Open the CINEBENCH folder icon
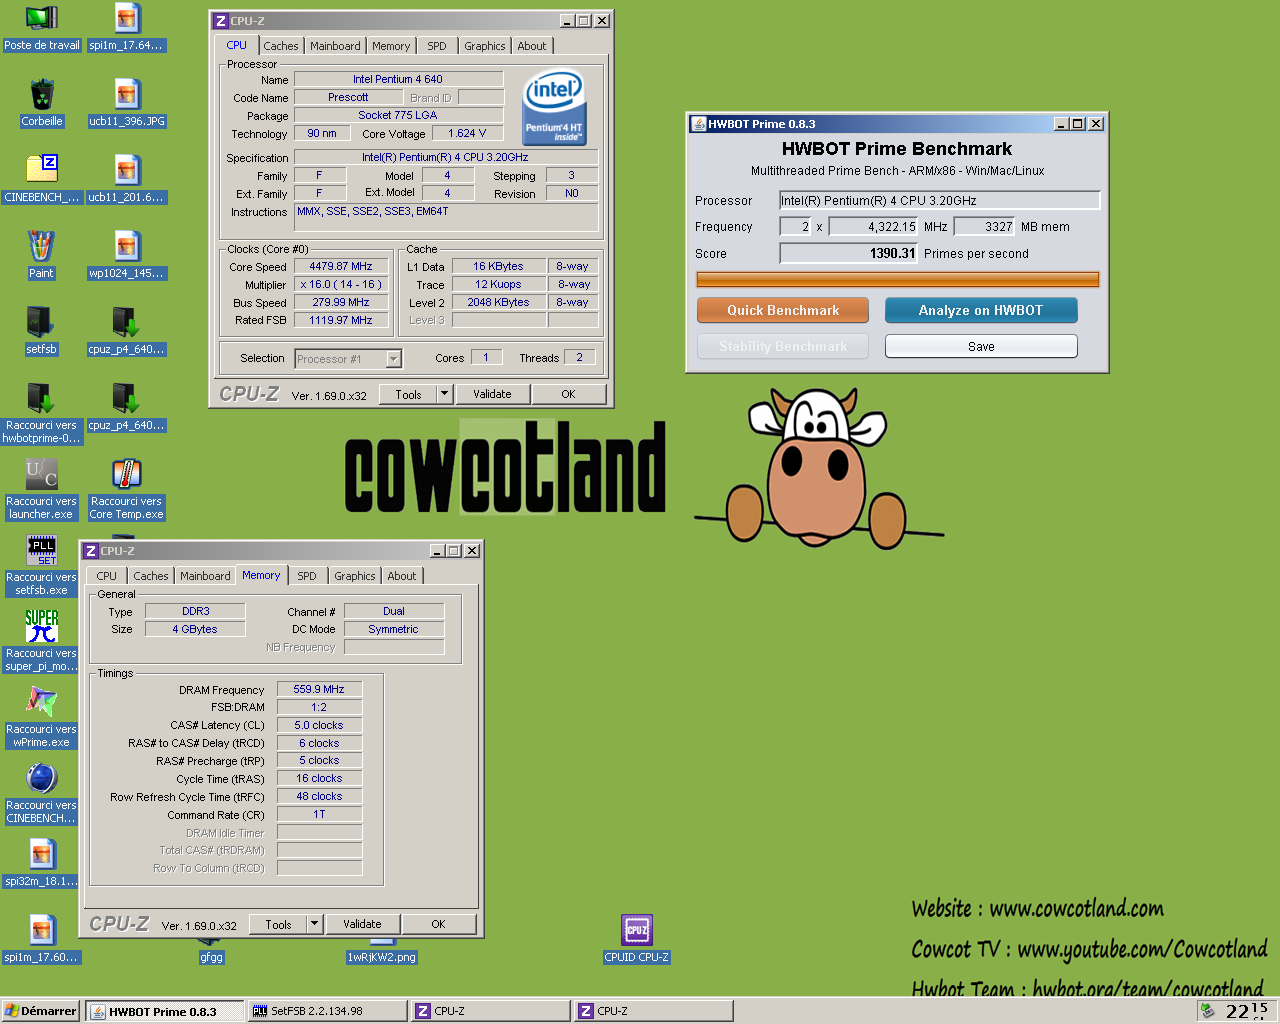Viewport: 1280px width, 1024px height. (41, 179)
